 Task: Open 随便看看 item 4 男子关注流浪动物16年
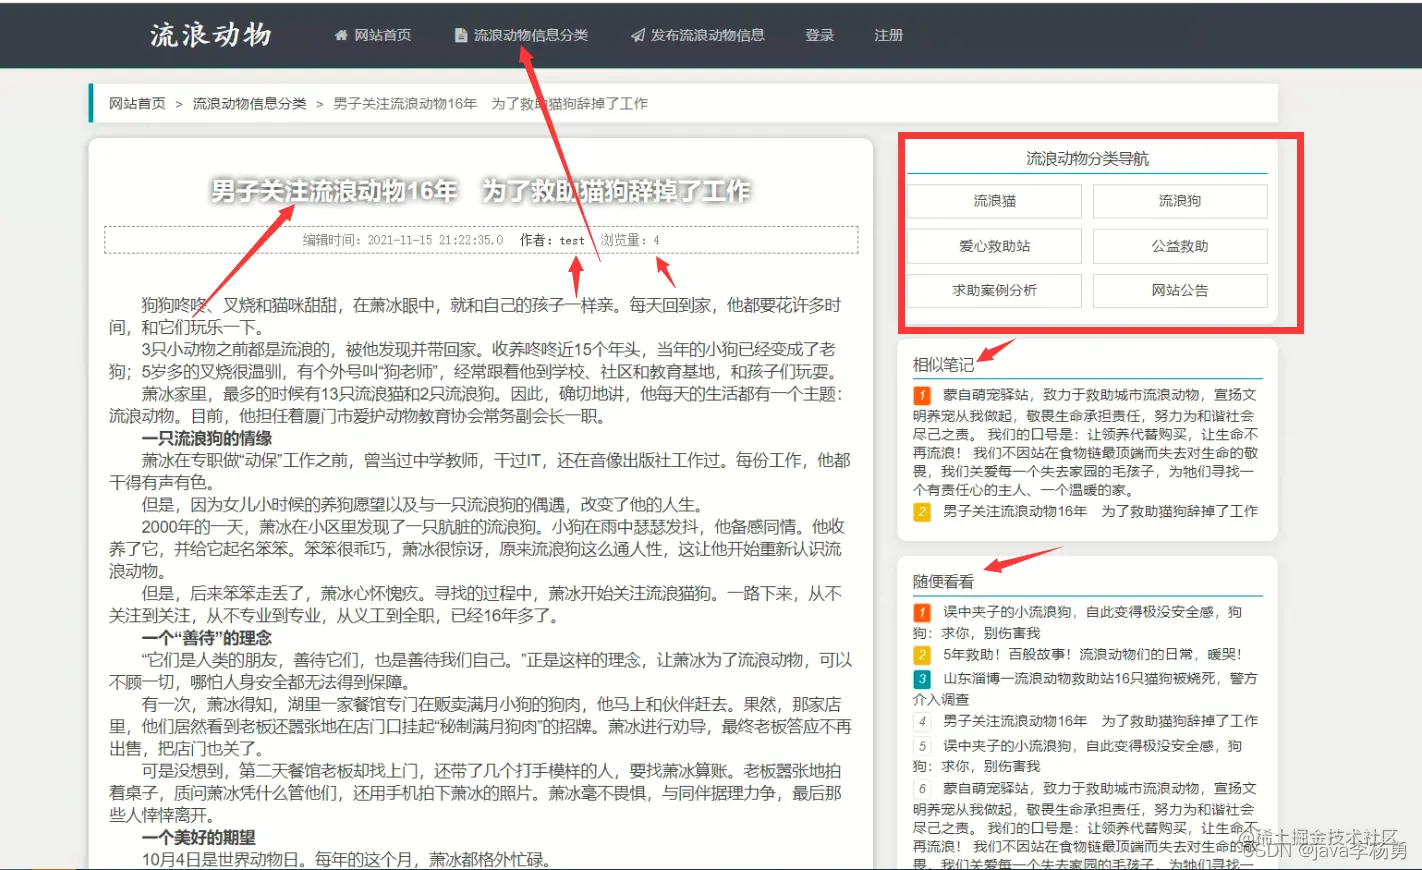click(x=1100, y=721)
